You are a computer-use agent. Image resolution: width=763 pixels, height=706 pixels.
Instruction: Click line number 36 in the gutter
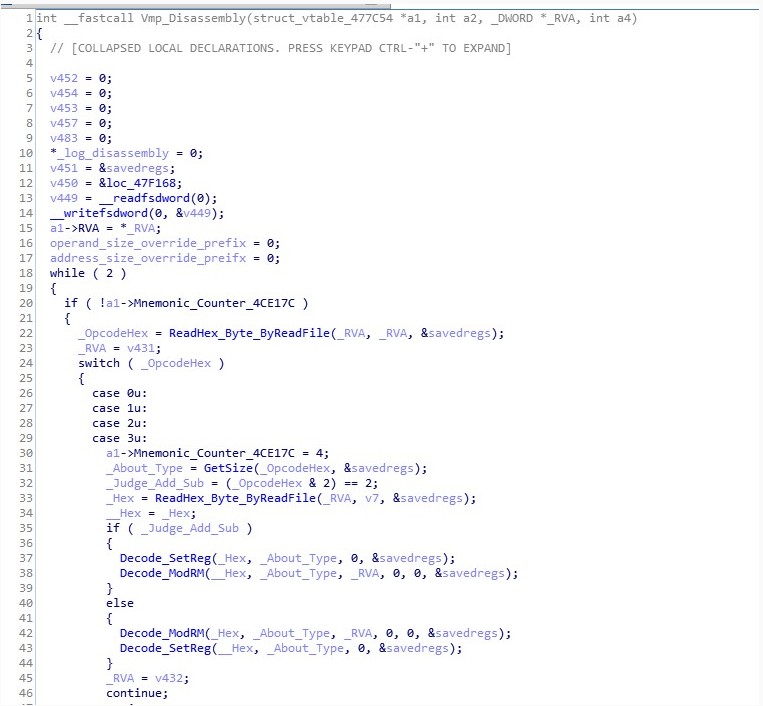point(26,543)
